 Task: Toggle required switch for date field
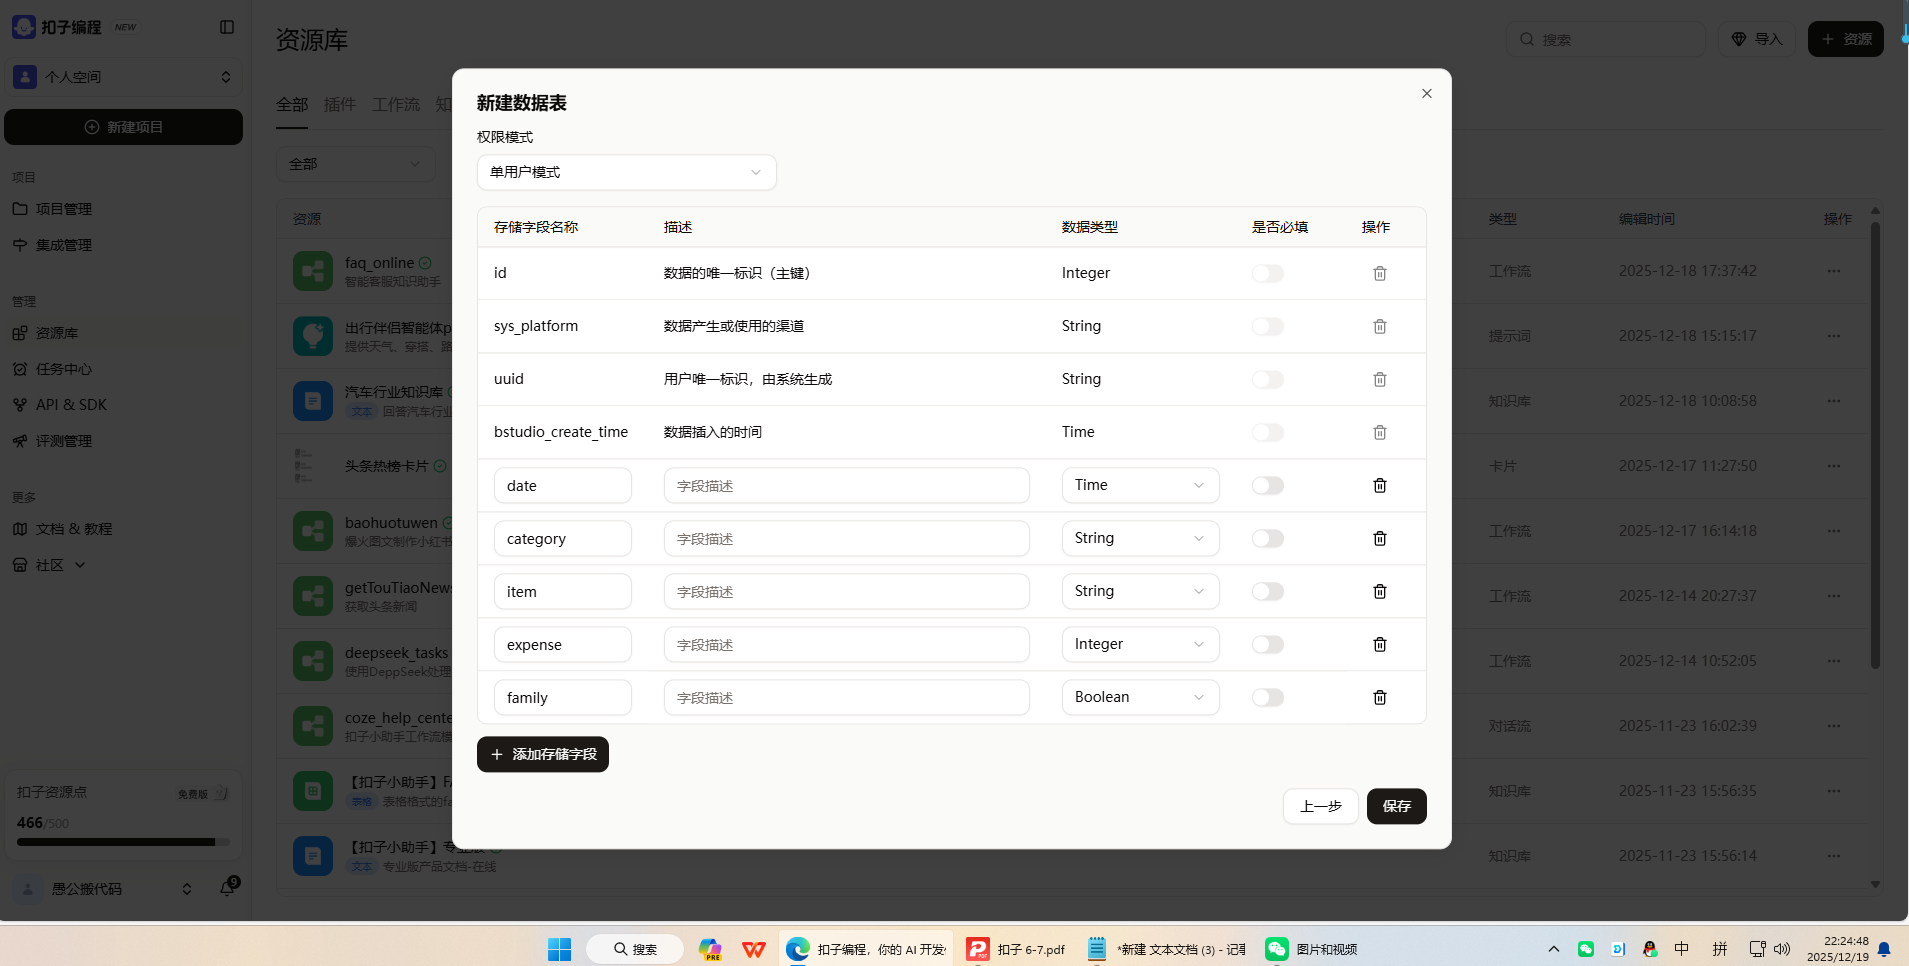coord(1268,485)
